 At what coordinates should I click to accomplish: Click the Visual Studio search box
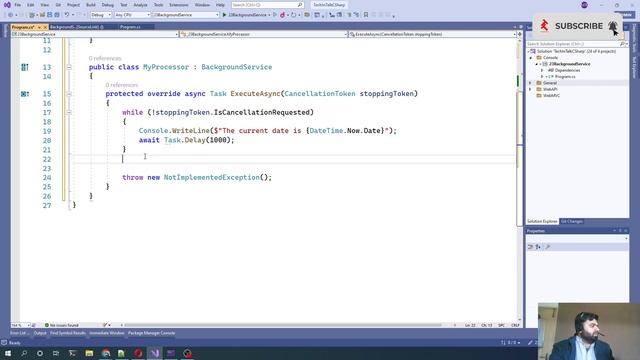(267, 5)
